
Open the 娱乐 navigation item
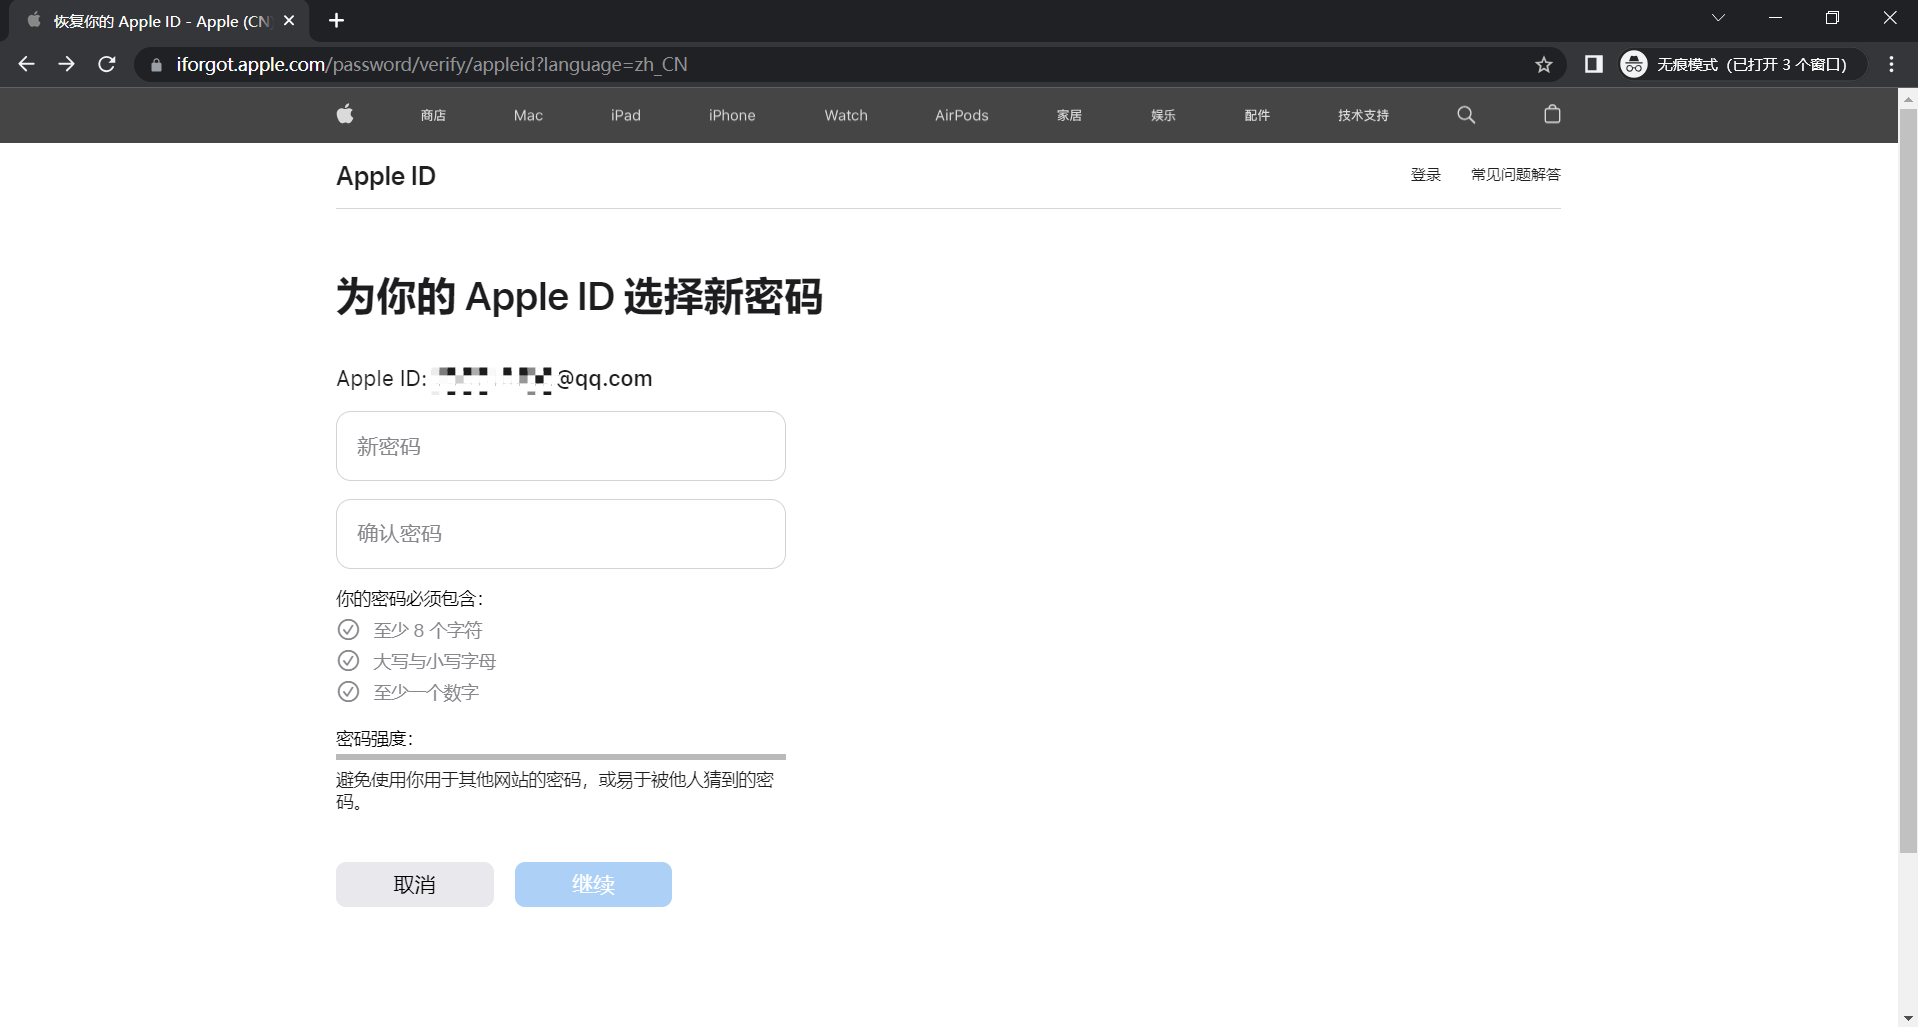coord(1163,115)
